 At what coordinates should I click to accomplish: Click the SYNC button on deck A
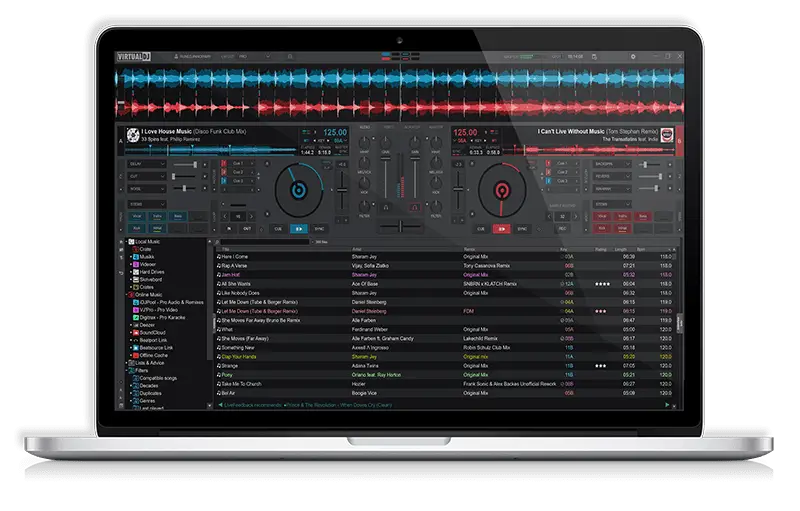tap(319, 229)
